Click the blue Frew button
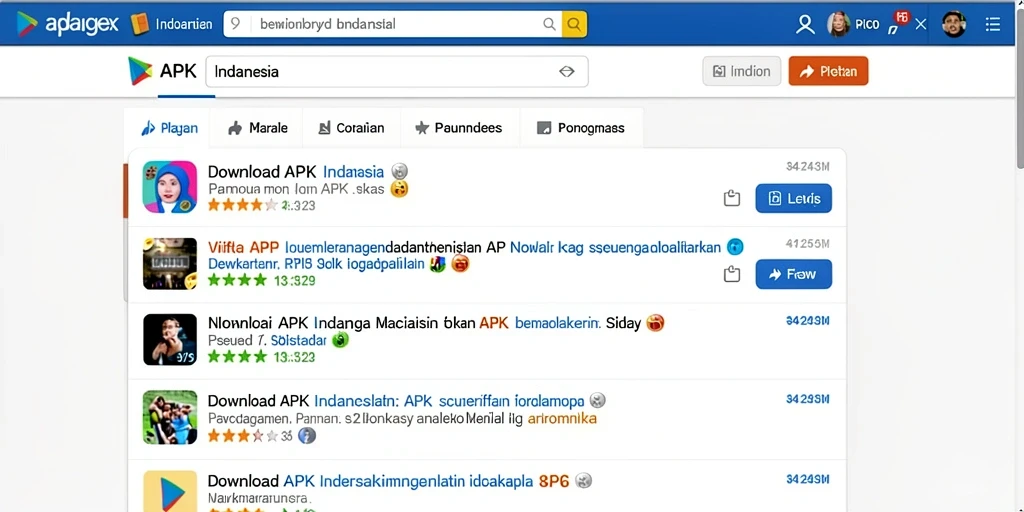Screen dimensions: 1024x512 tap(793, 274)
